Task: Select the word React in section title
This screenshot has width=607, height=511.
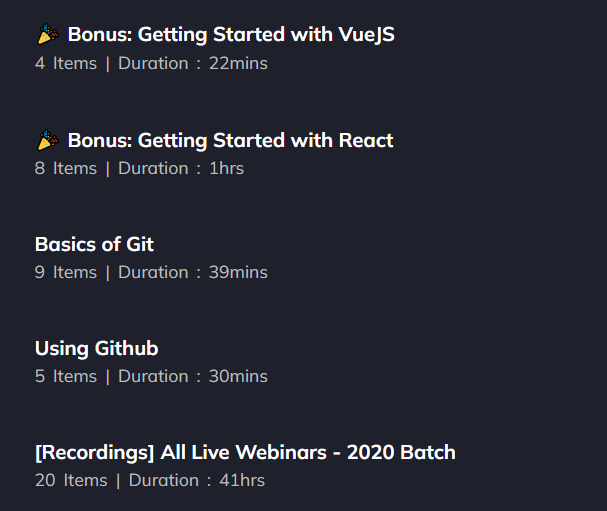Action: pos(366,140)
